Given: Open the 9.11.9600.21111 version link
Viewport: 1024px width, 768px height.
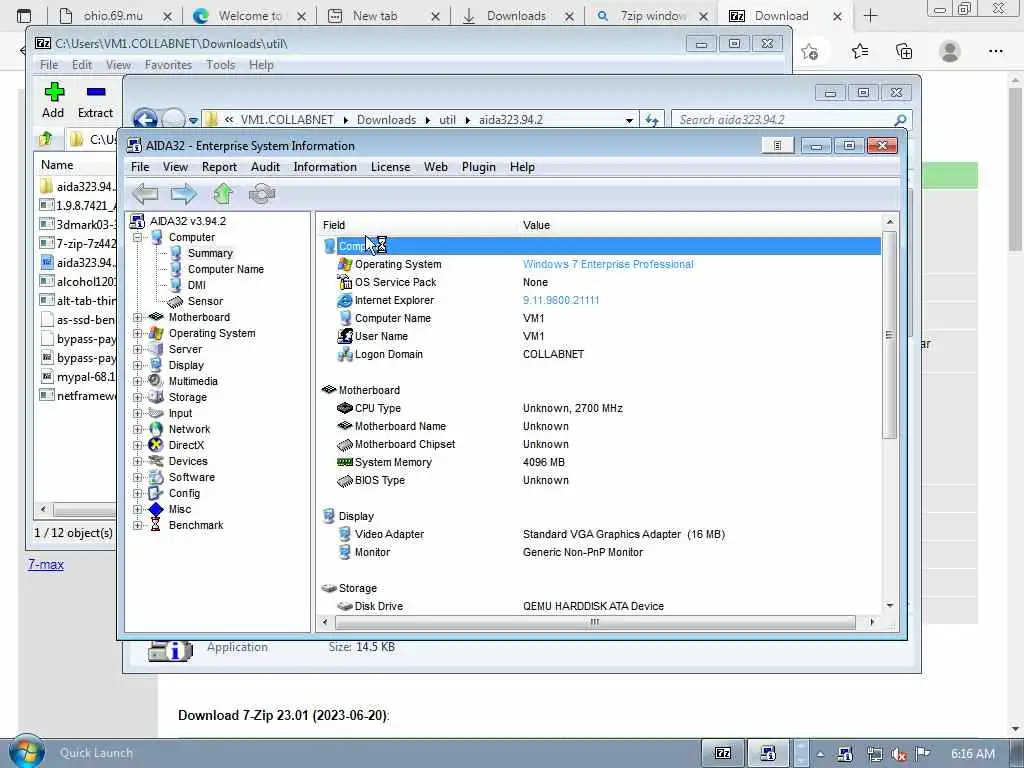Looking at the screenshot, I should (561, 300).
